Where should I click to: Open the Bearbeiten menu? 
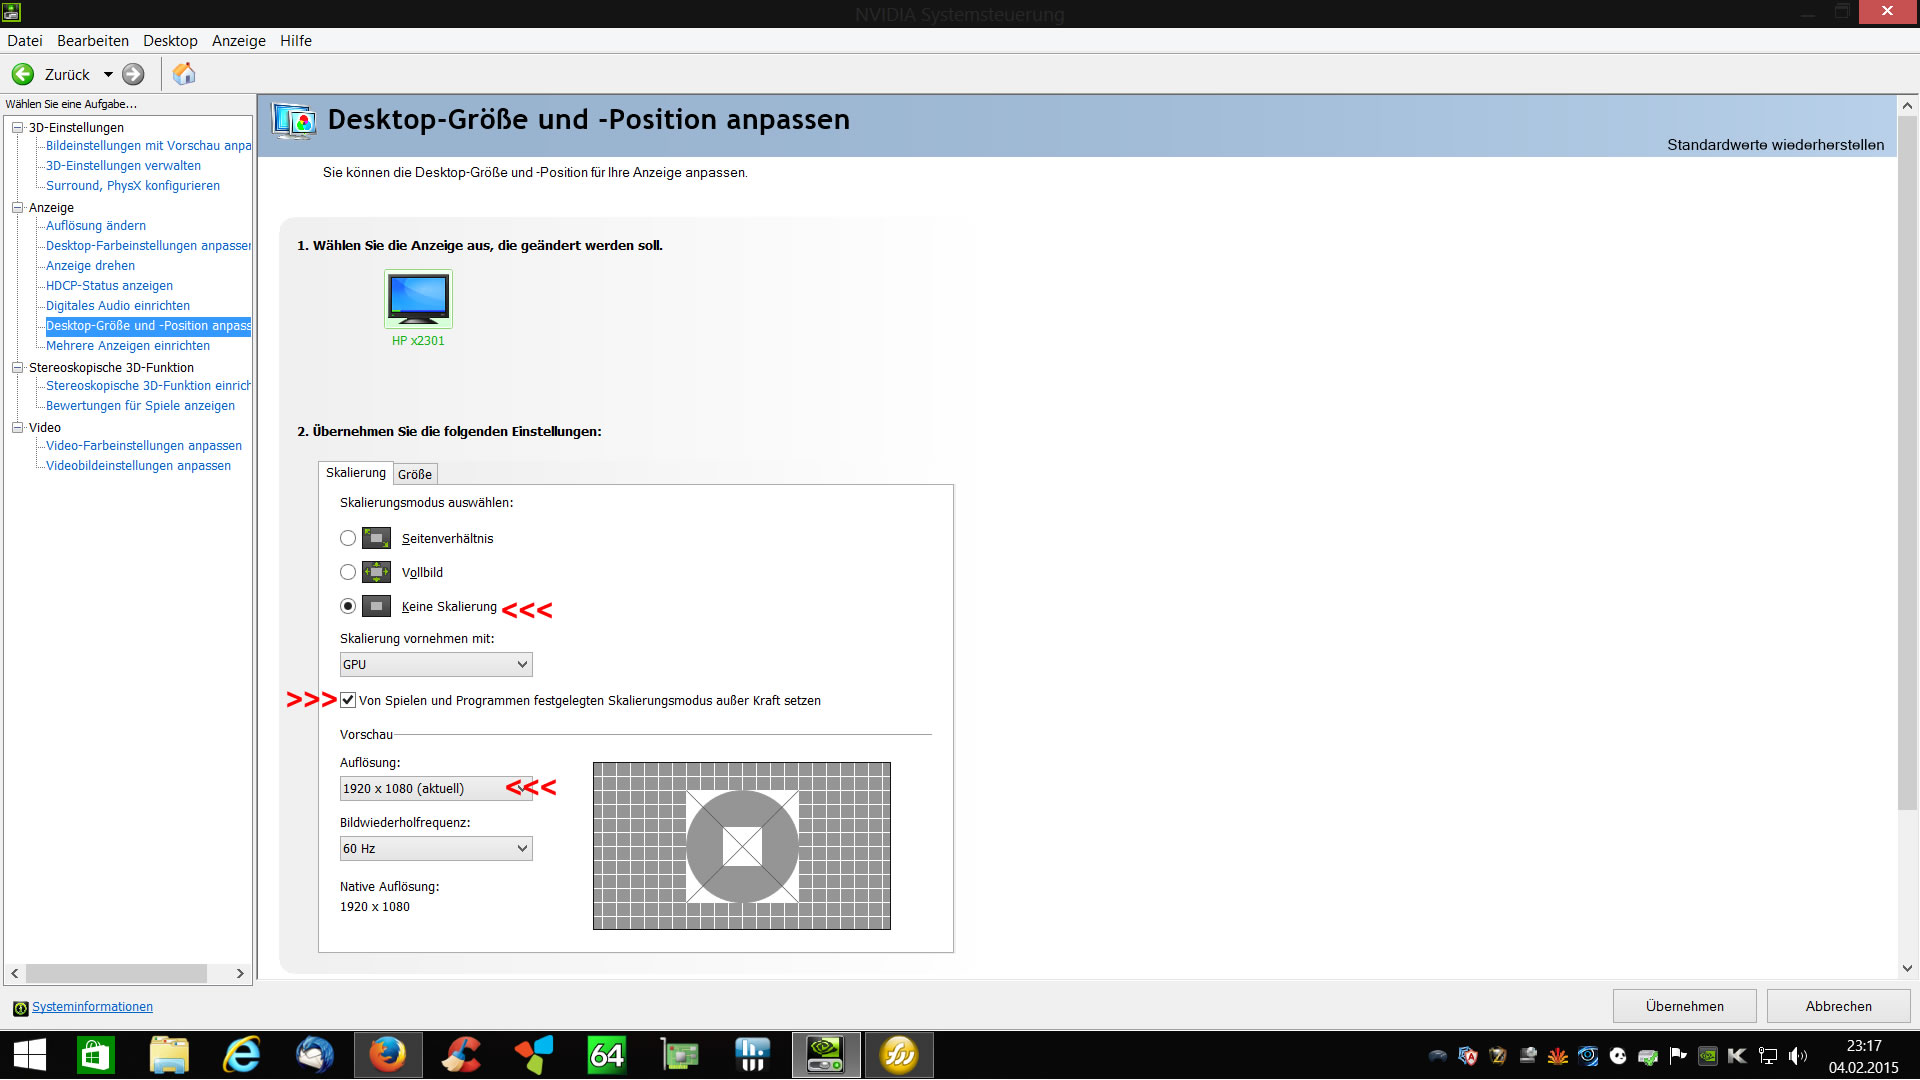pos(93,41)
